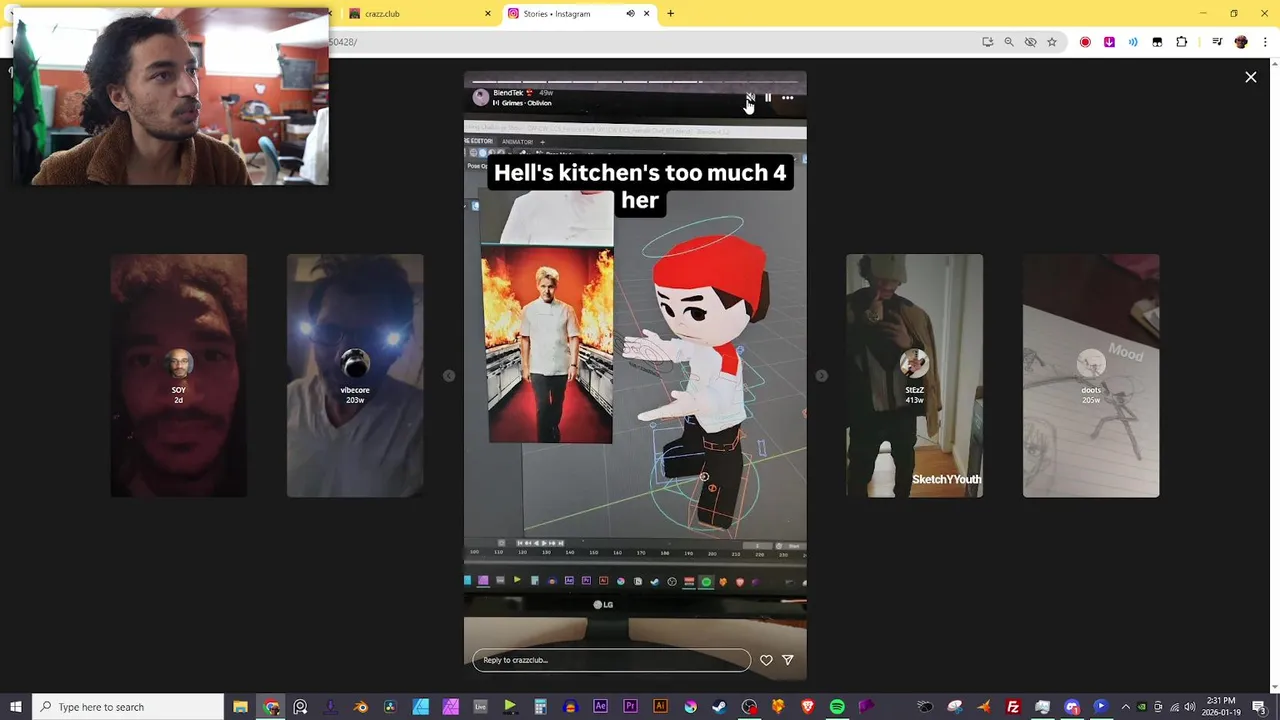1280x720 pixels.
Task: Open the Chrome profile avatar menu
Action: point(1241,42)
